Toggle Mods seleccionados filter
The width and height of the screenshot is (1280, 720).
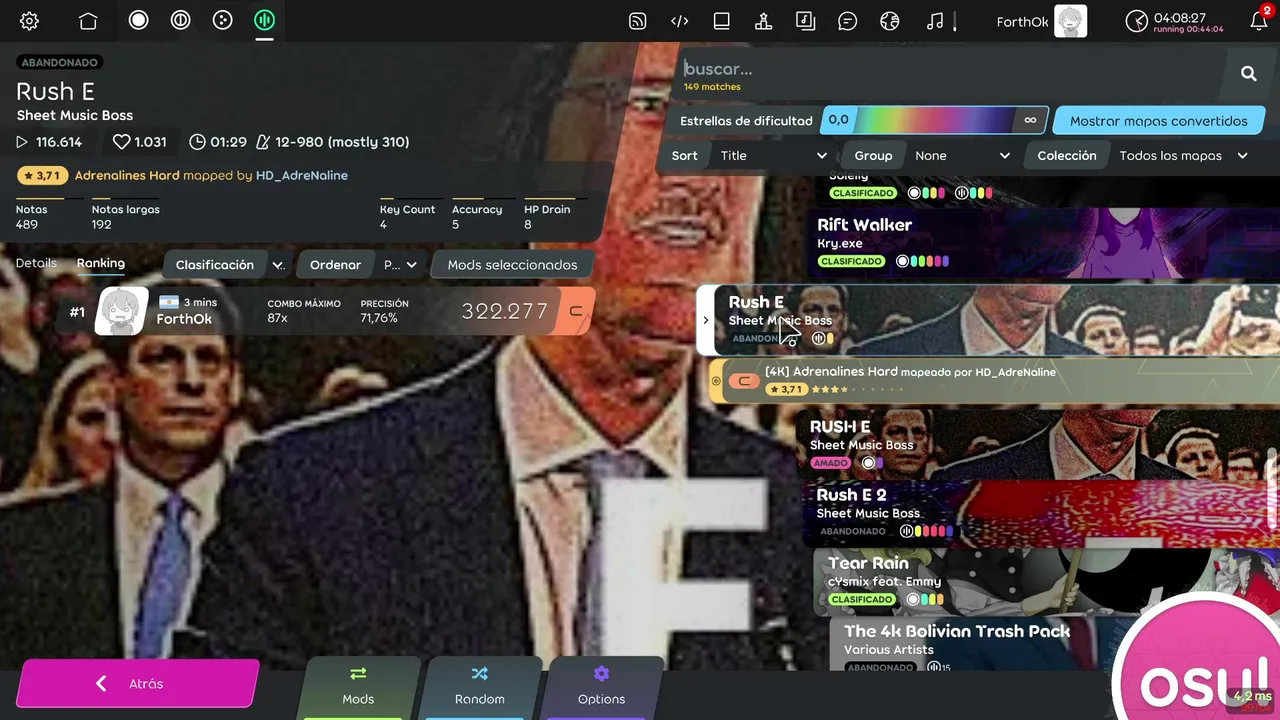coord(512,265)
